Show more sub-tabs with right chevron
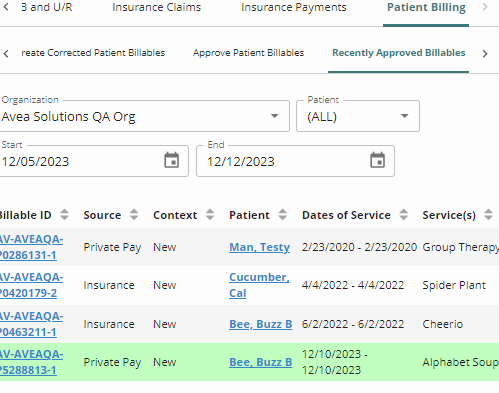 [x=485, y=53]
